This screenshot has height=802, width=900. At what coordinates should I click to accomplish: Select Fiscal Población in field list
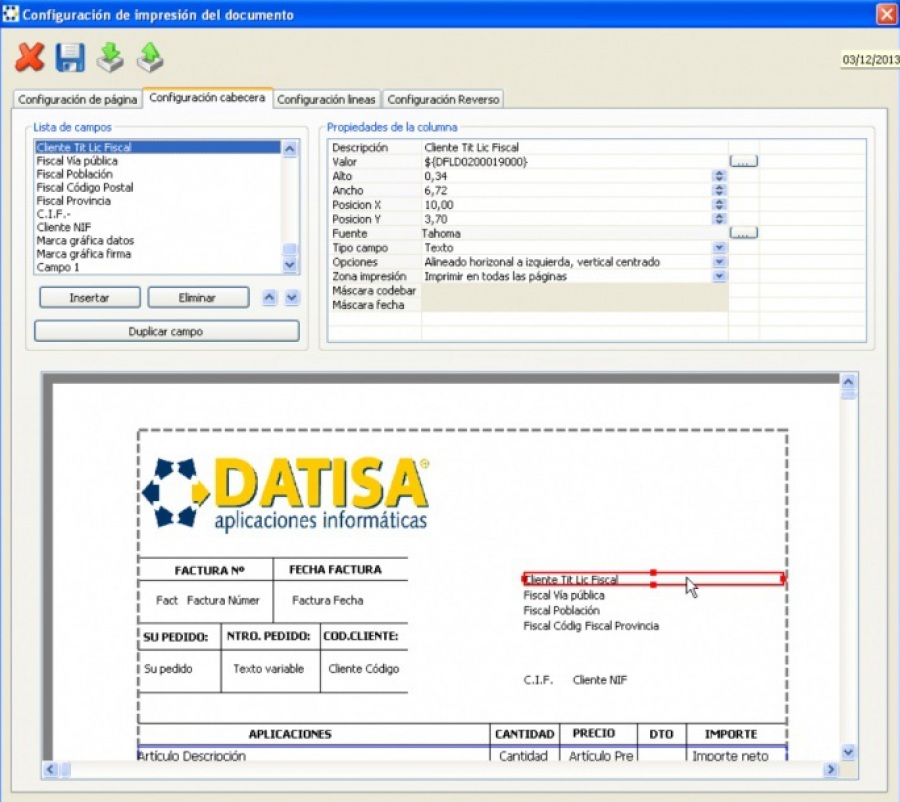pyautogui.click(x=157, y=174)
